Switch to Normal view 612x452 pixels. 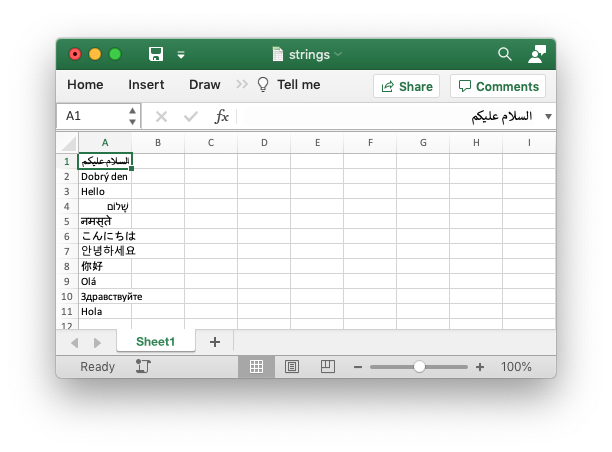256,367
